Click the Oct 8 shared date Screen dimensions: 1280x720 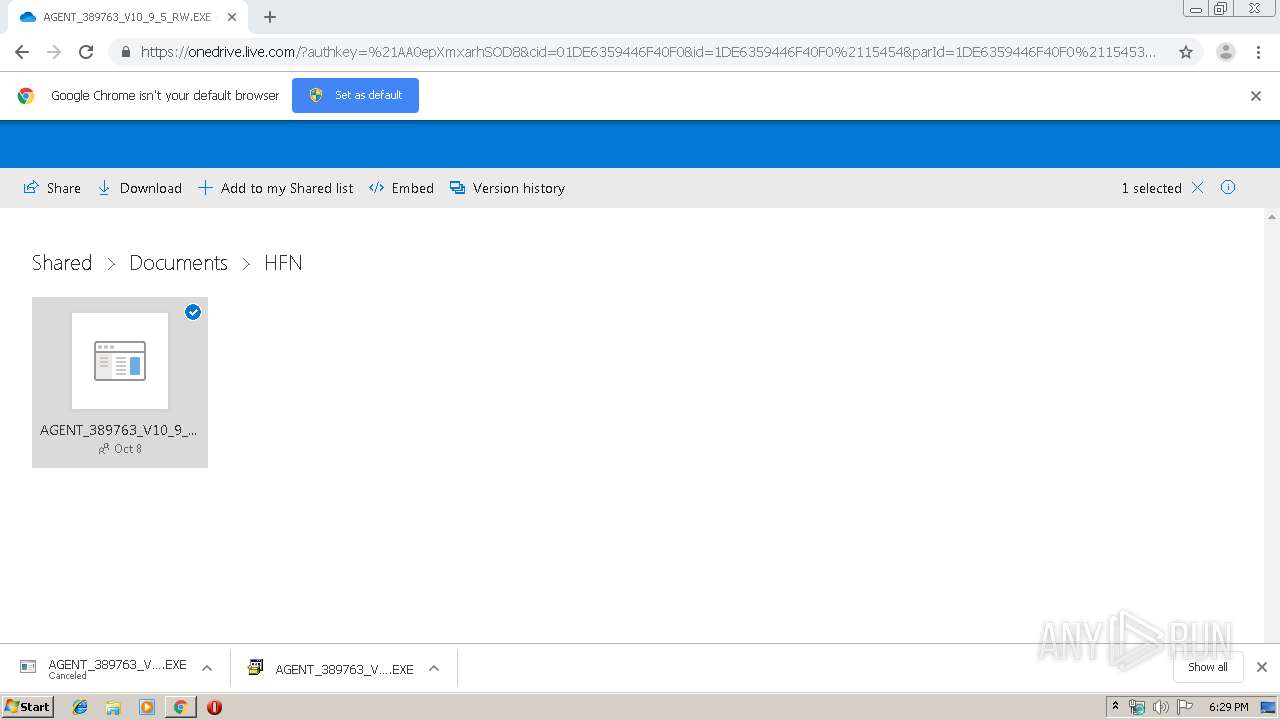point(128,449)
